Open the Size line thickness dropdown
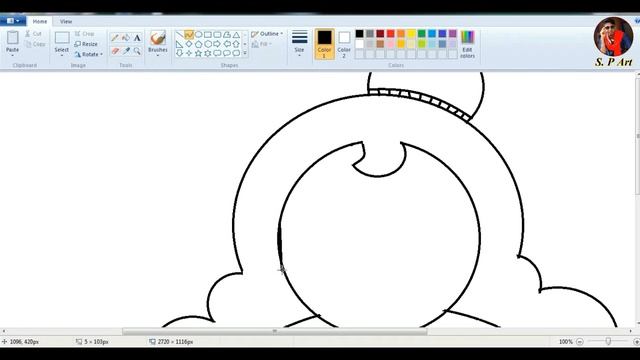Image resolution: width=640 pixels, height=360 pixels. [x=300, y=44]
